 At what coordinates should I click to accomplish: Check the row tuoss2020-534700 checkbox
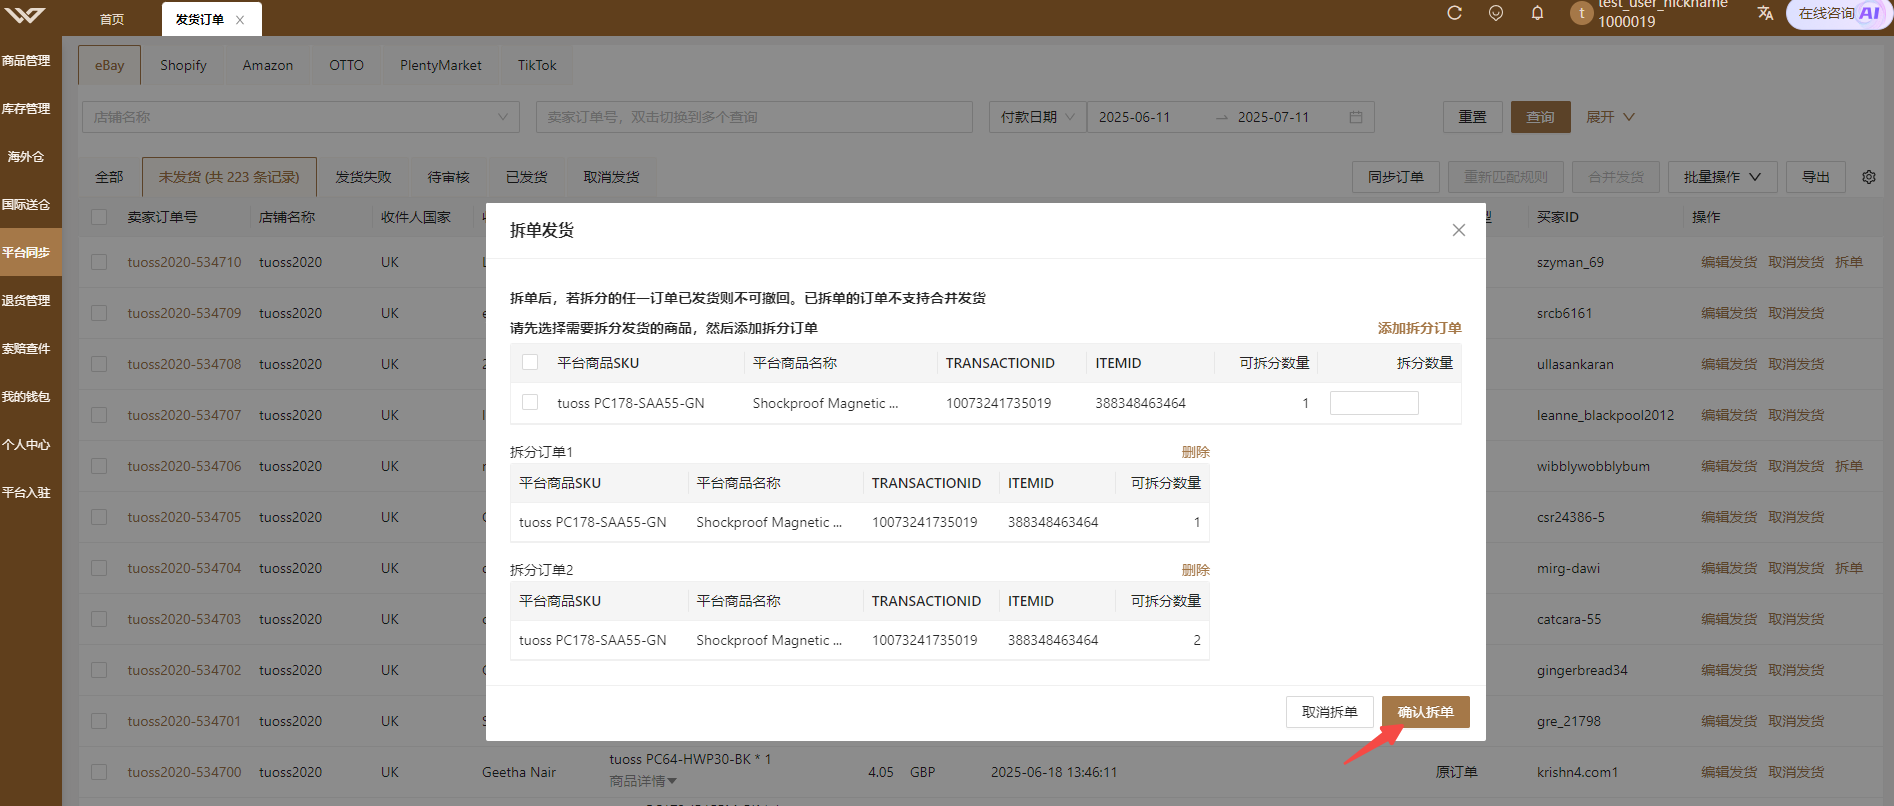[99, 772]
